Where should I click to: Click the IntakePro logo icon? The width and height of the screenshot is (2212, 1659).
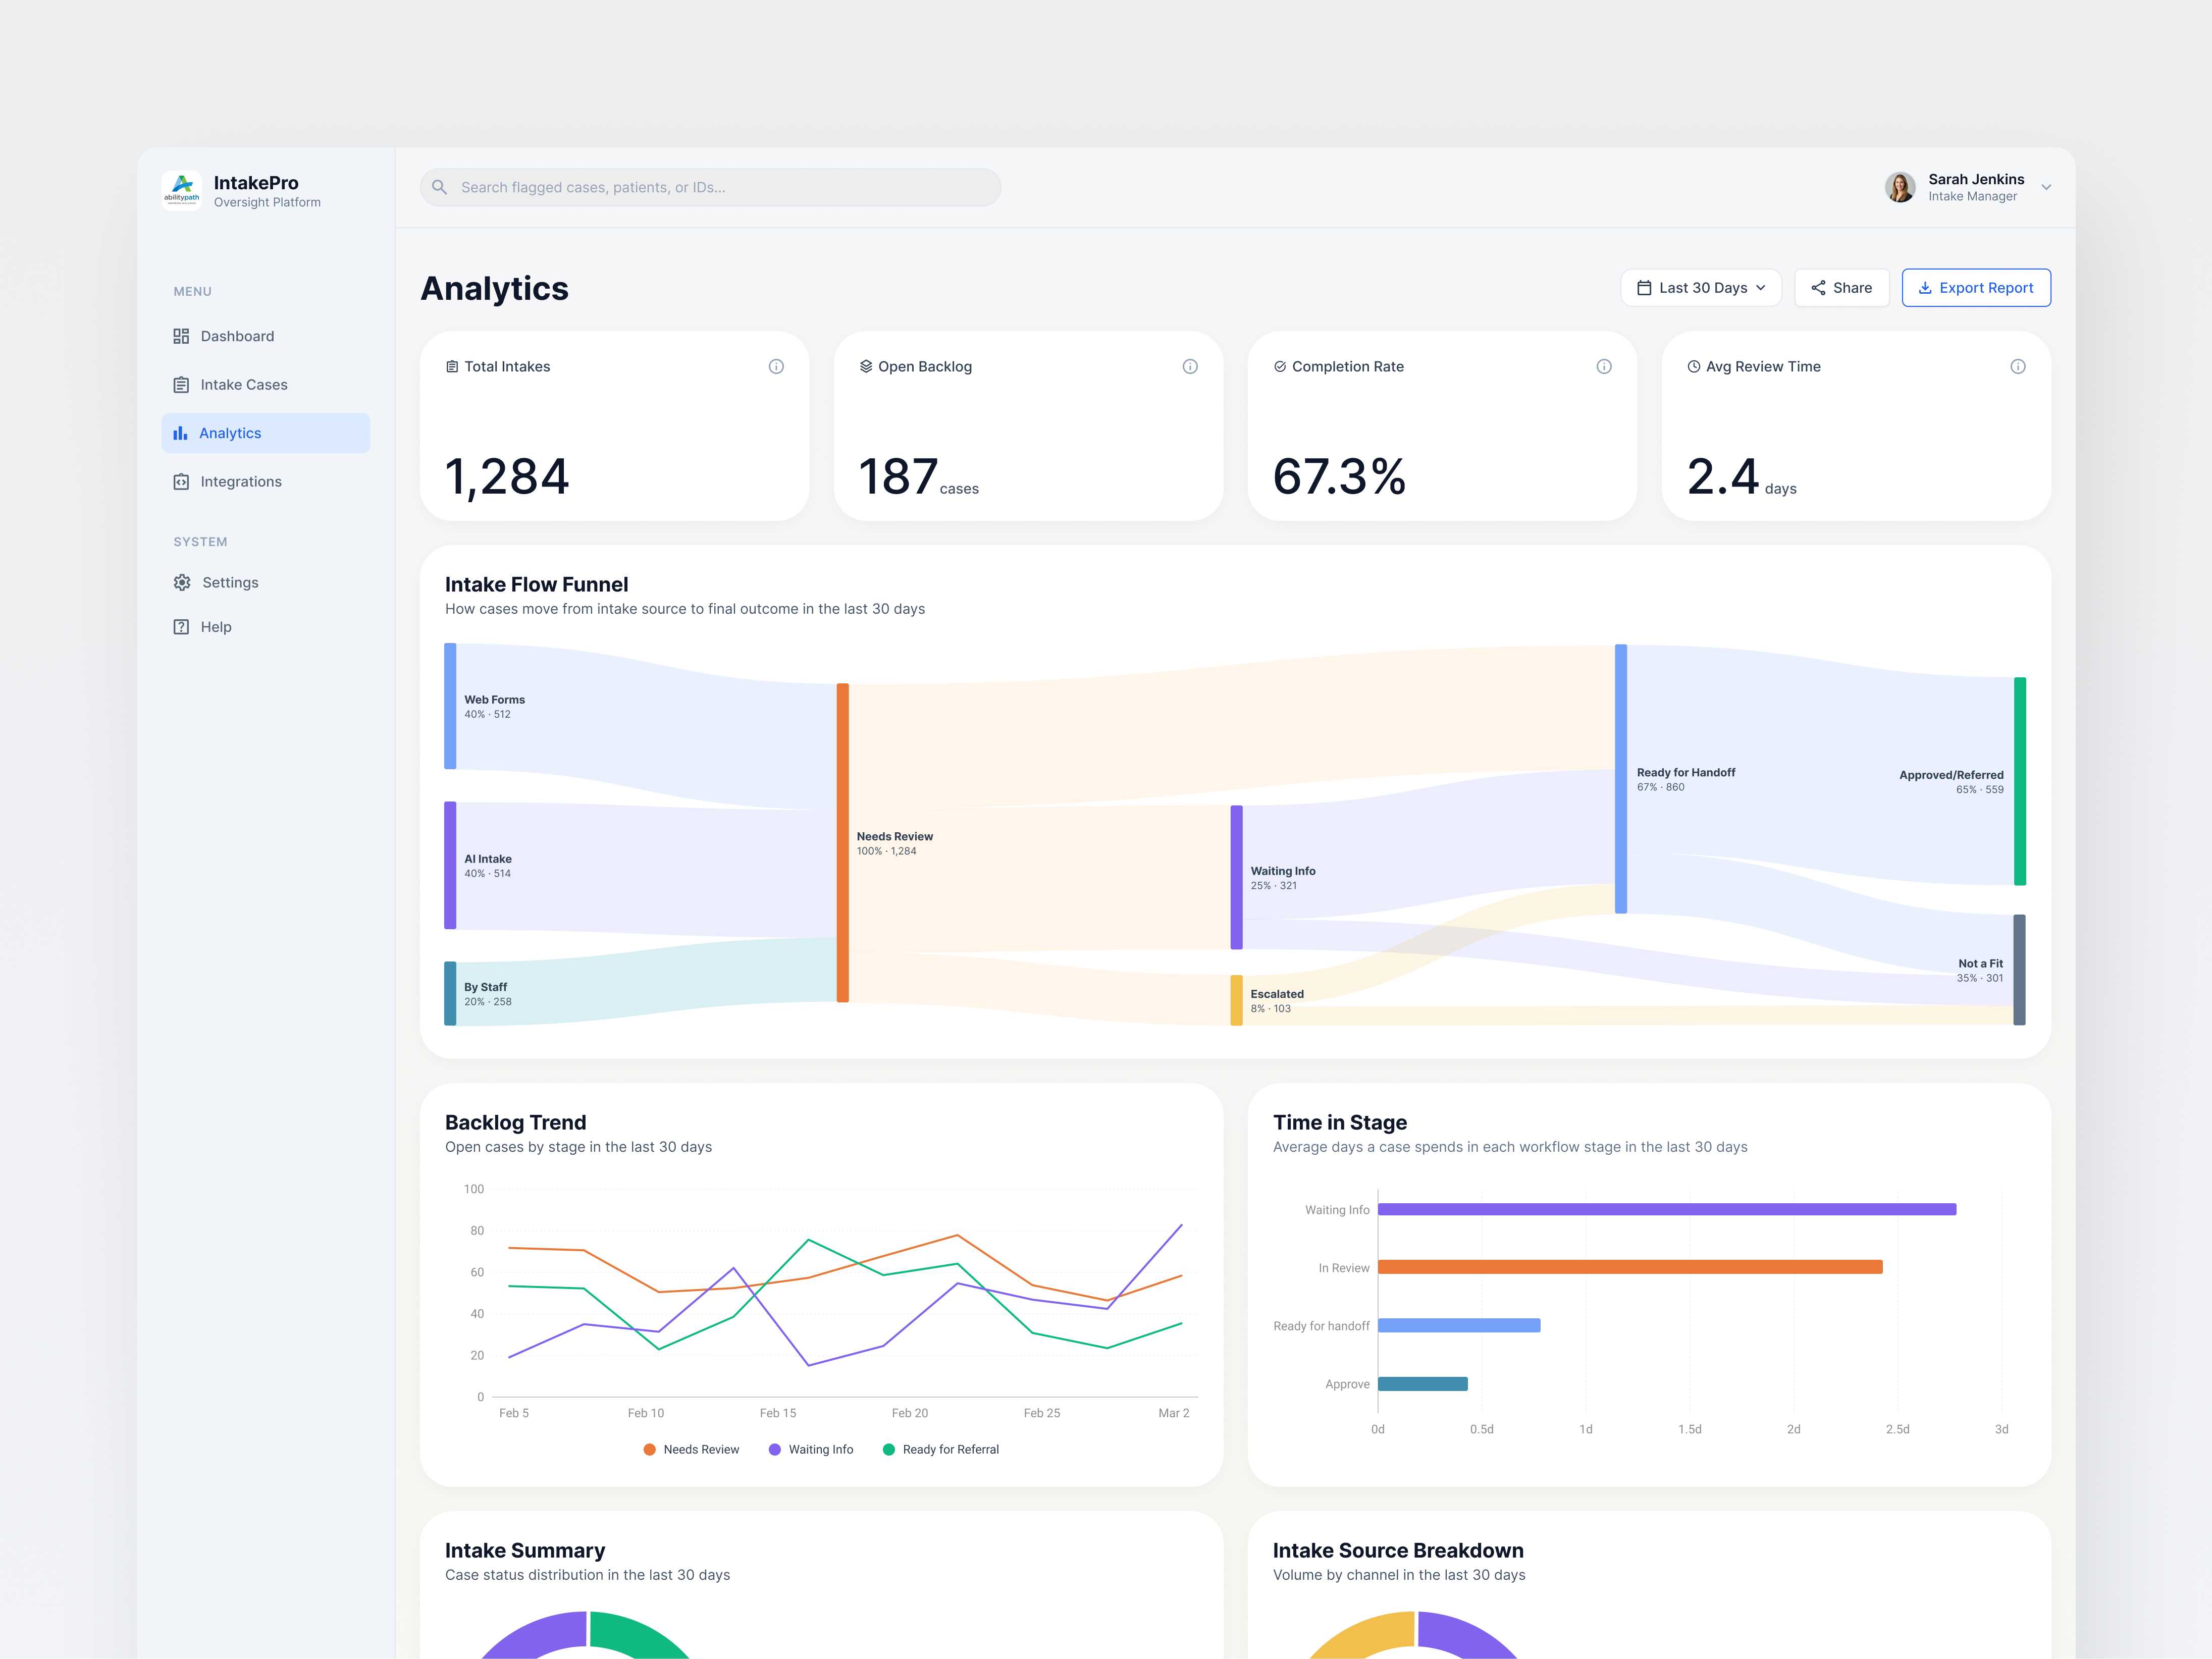[181, 189]
